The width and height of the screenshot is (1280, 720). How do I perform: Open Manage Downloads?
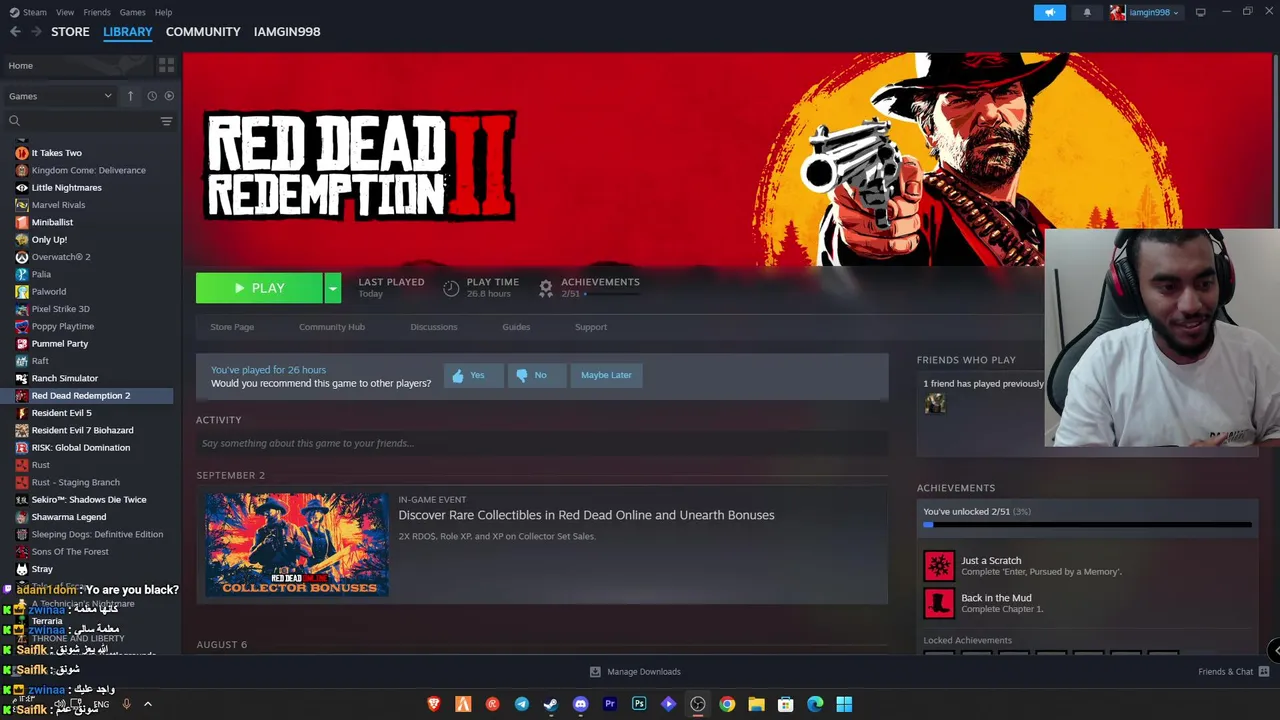635,672
